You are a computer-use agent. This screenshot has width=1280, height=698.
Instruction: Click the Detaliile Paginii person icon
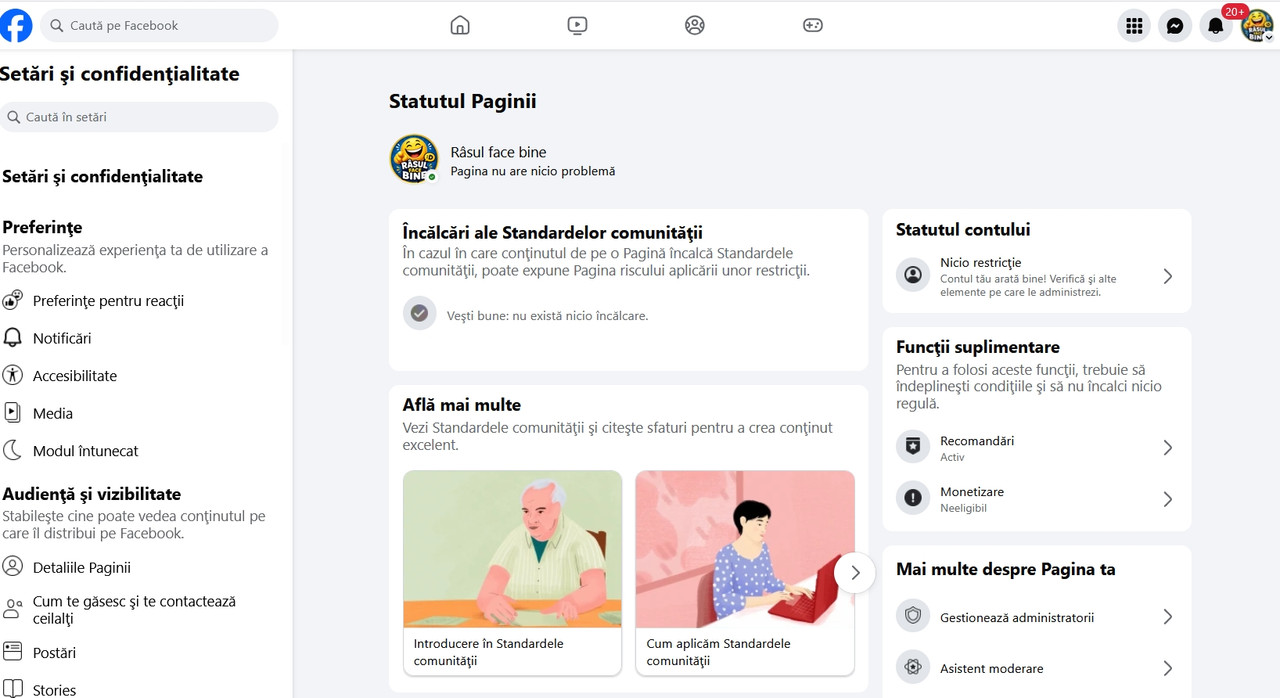click(12, 567)
